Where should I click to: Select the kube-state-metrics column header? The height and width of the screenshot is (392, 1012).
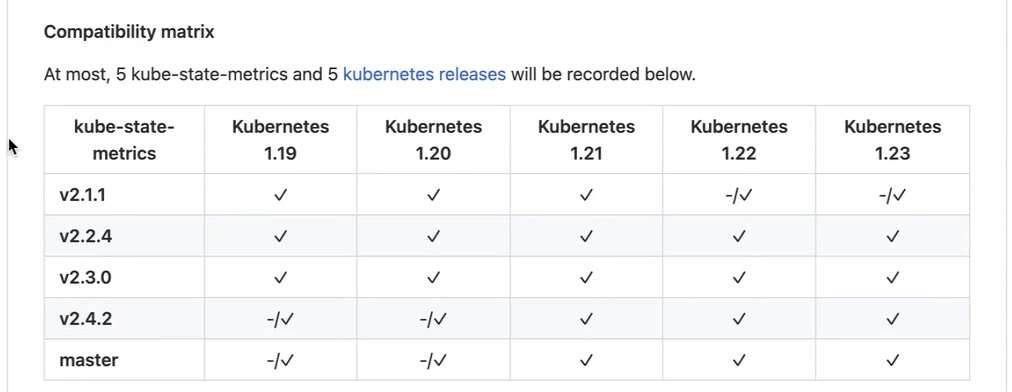[124, 139]
